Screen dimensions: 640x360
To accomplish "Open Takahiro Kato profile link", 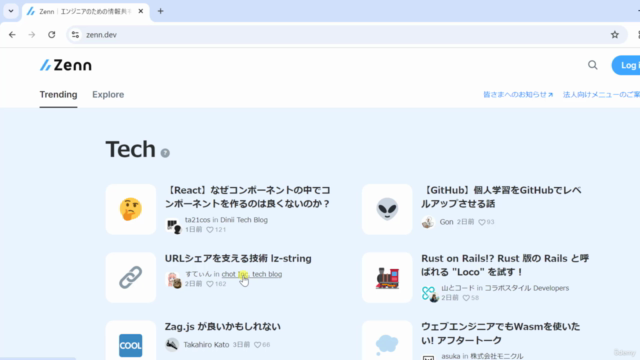I will (x=206, y=345).
